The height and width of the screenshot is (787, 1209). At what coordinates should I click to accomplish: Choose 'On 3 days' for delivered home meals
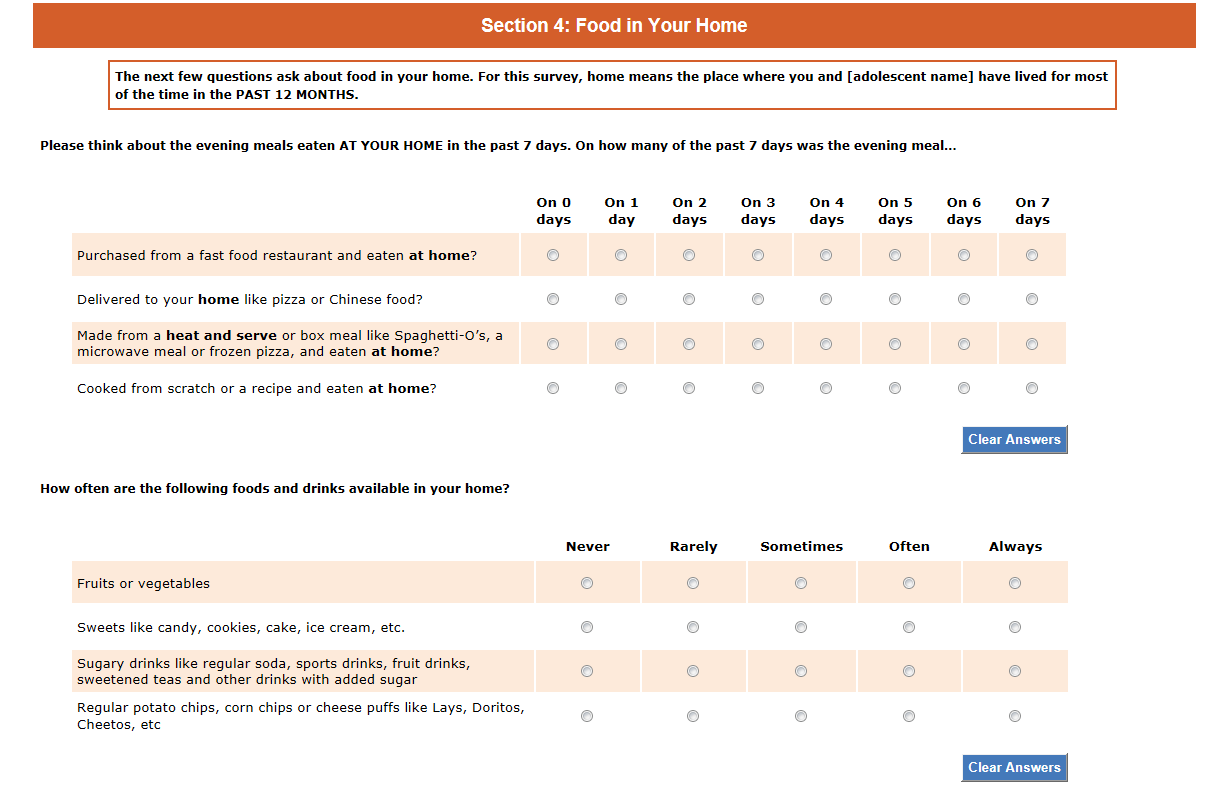758,299
